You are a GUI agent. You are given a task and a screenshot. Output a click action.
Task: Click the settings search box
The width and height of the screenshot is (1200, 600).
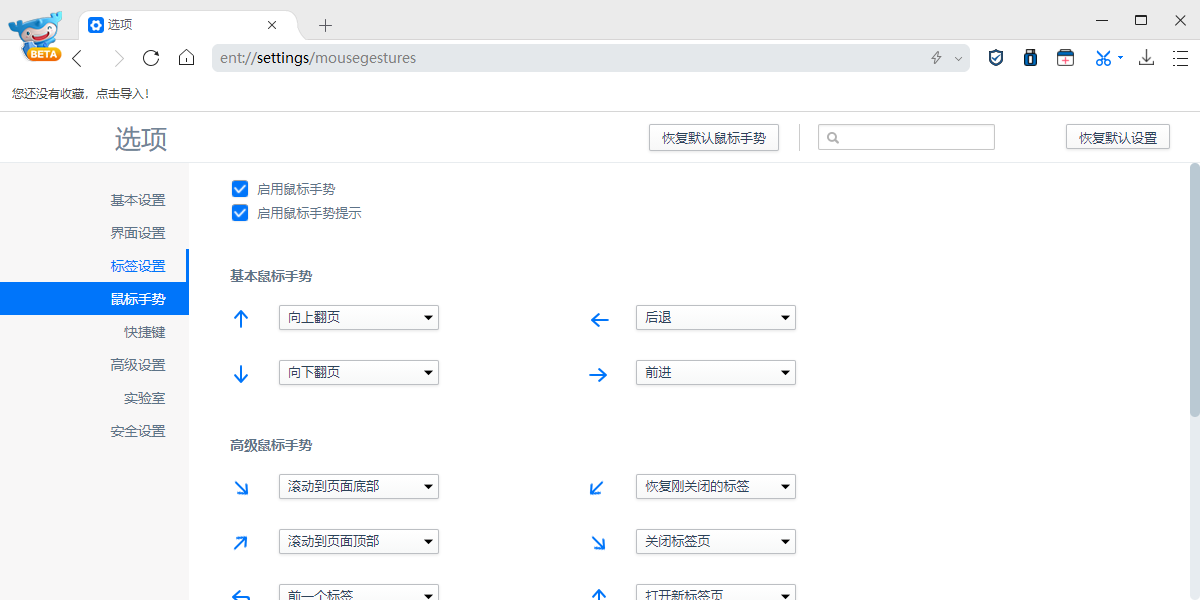coord(906,137)
